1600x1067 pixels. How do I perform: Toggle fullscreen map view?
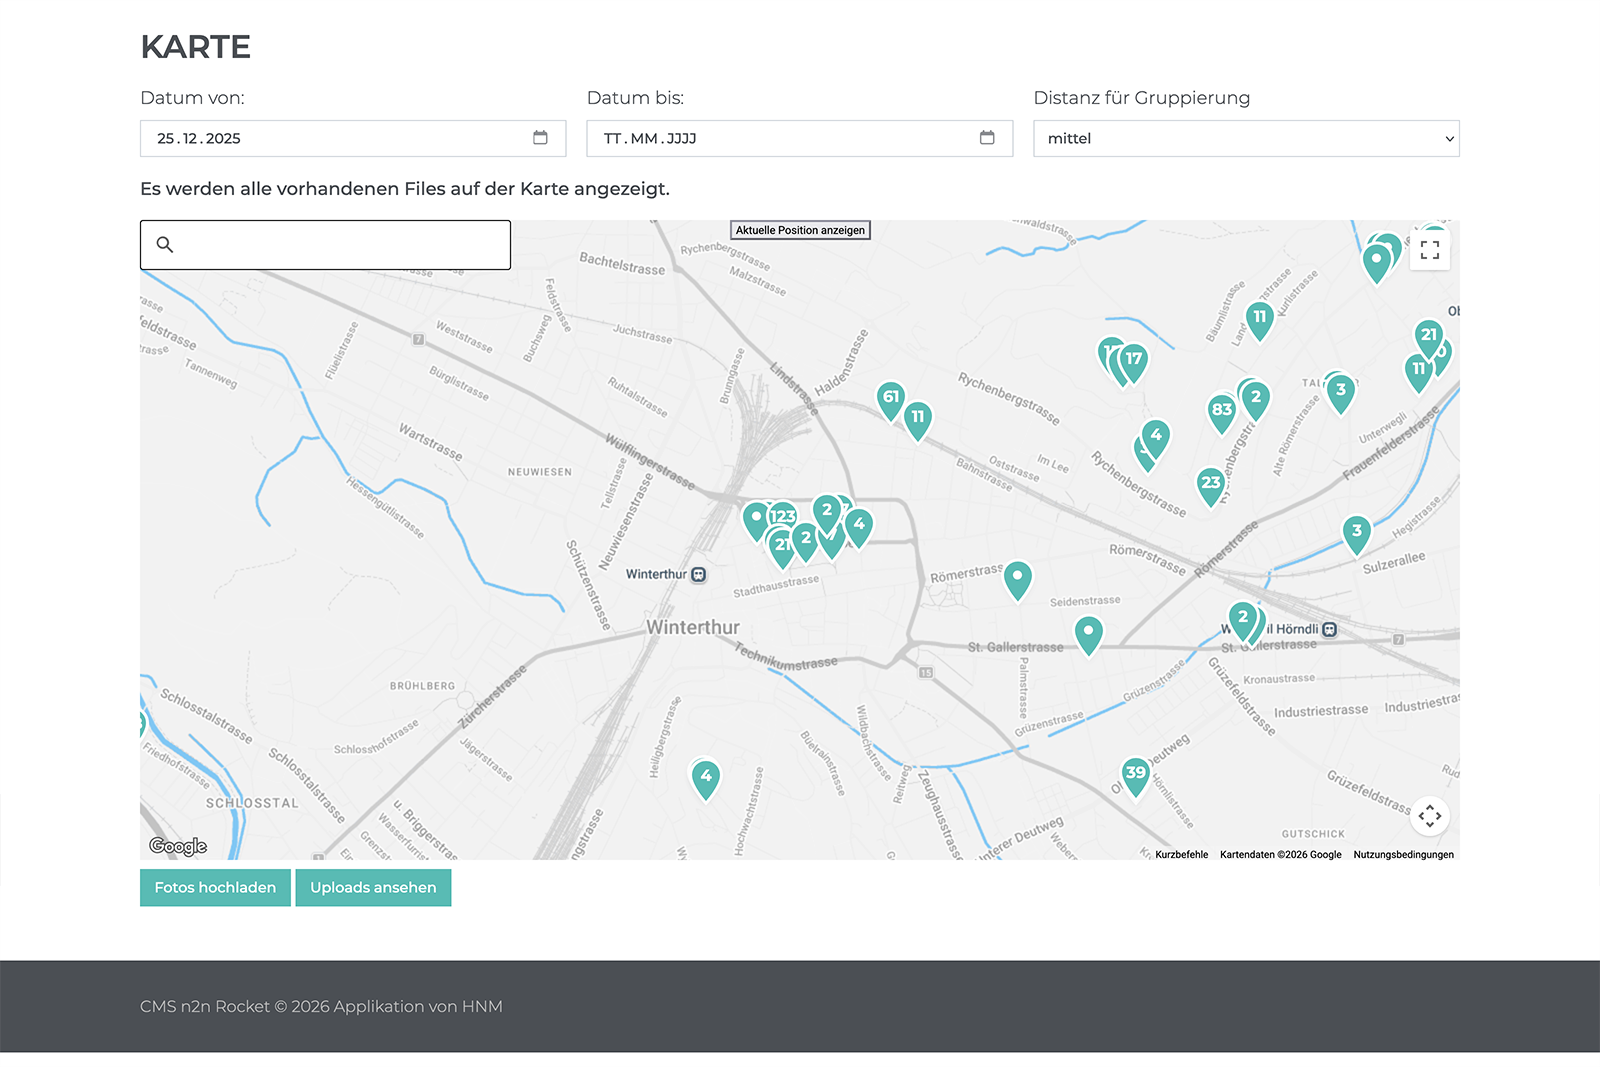tap(1429, 250)
